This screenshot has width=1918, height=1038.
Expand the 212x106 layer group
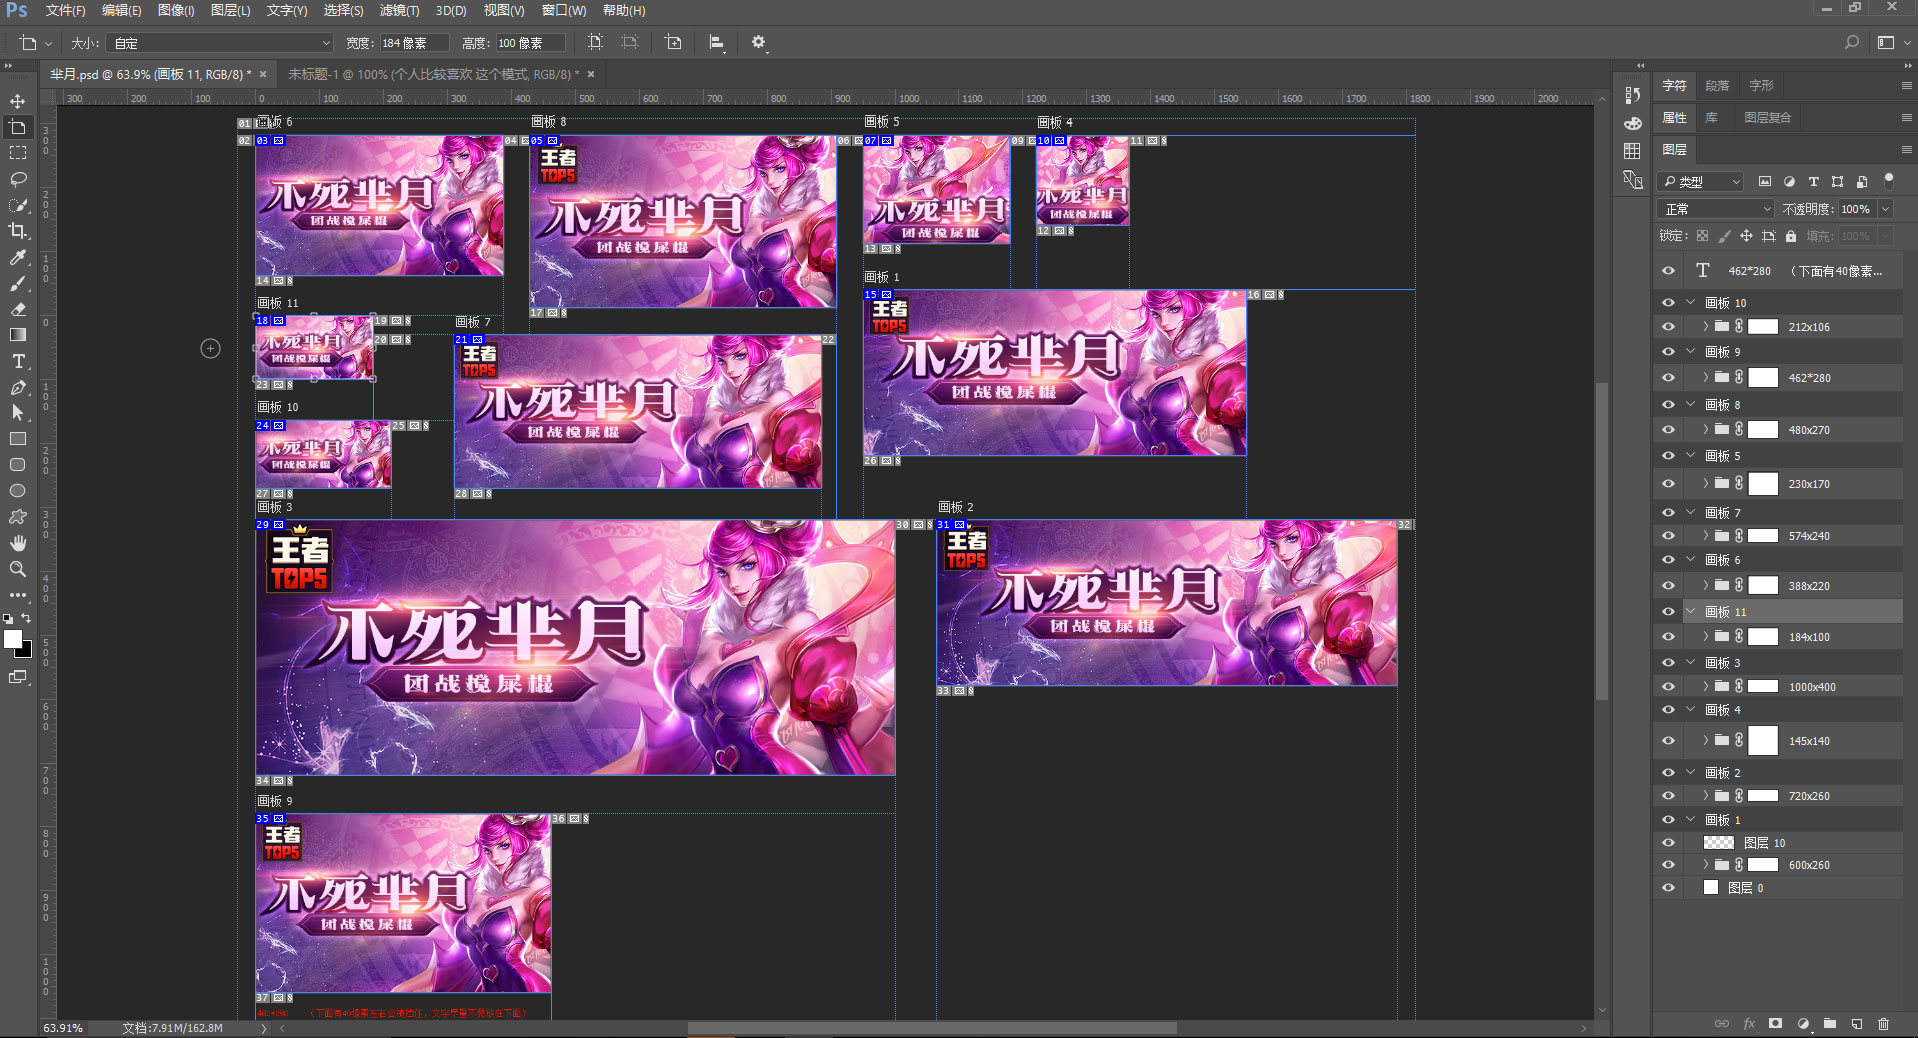click(x=1705, y=326)
